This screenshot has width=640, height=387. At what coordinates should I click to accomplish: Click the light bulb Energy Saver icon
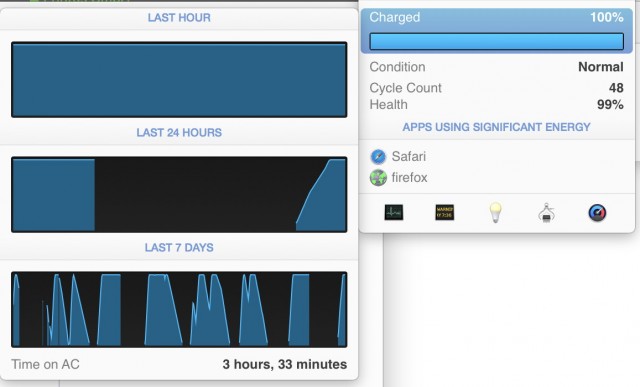coord(496,212)
